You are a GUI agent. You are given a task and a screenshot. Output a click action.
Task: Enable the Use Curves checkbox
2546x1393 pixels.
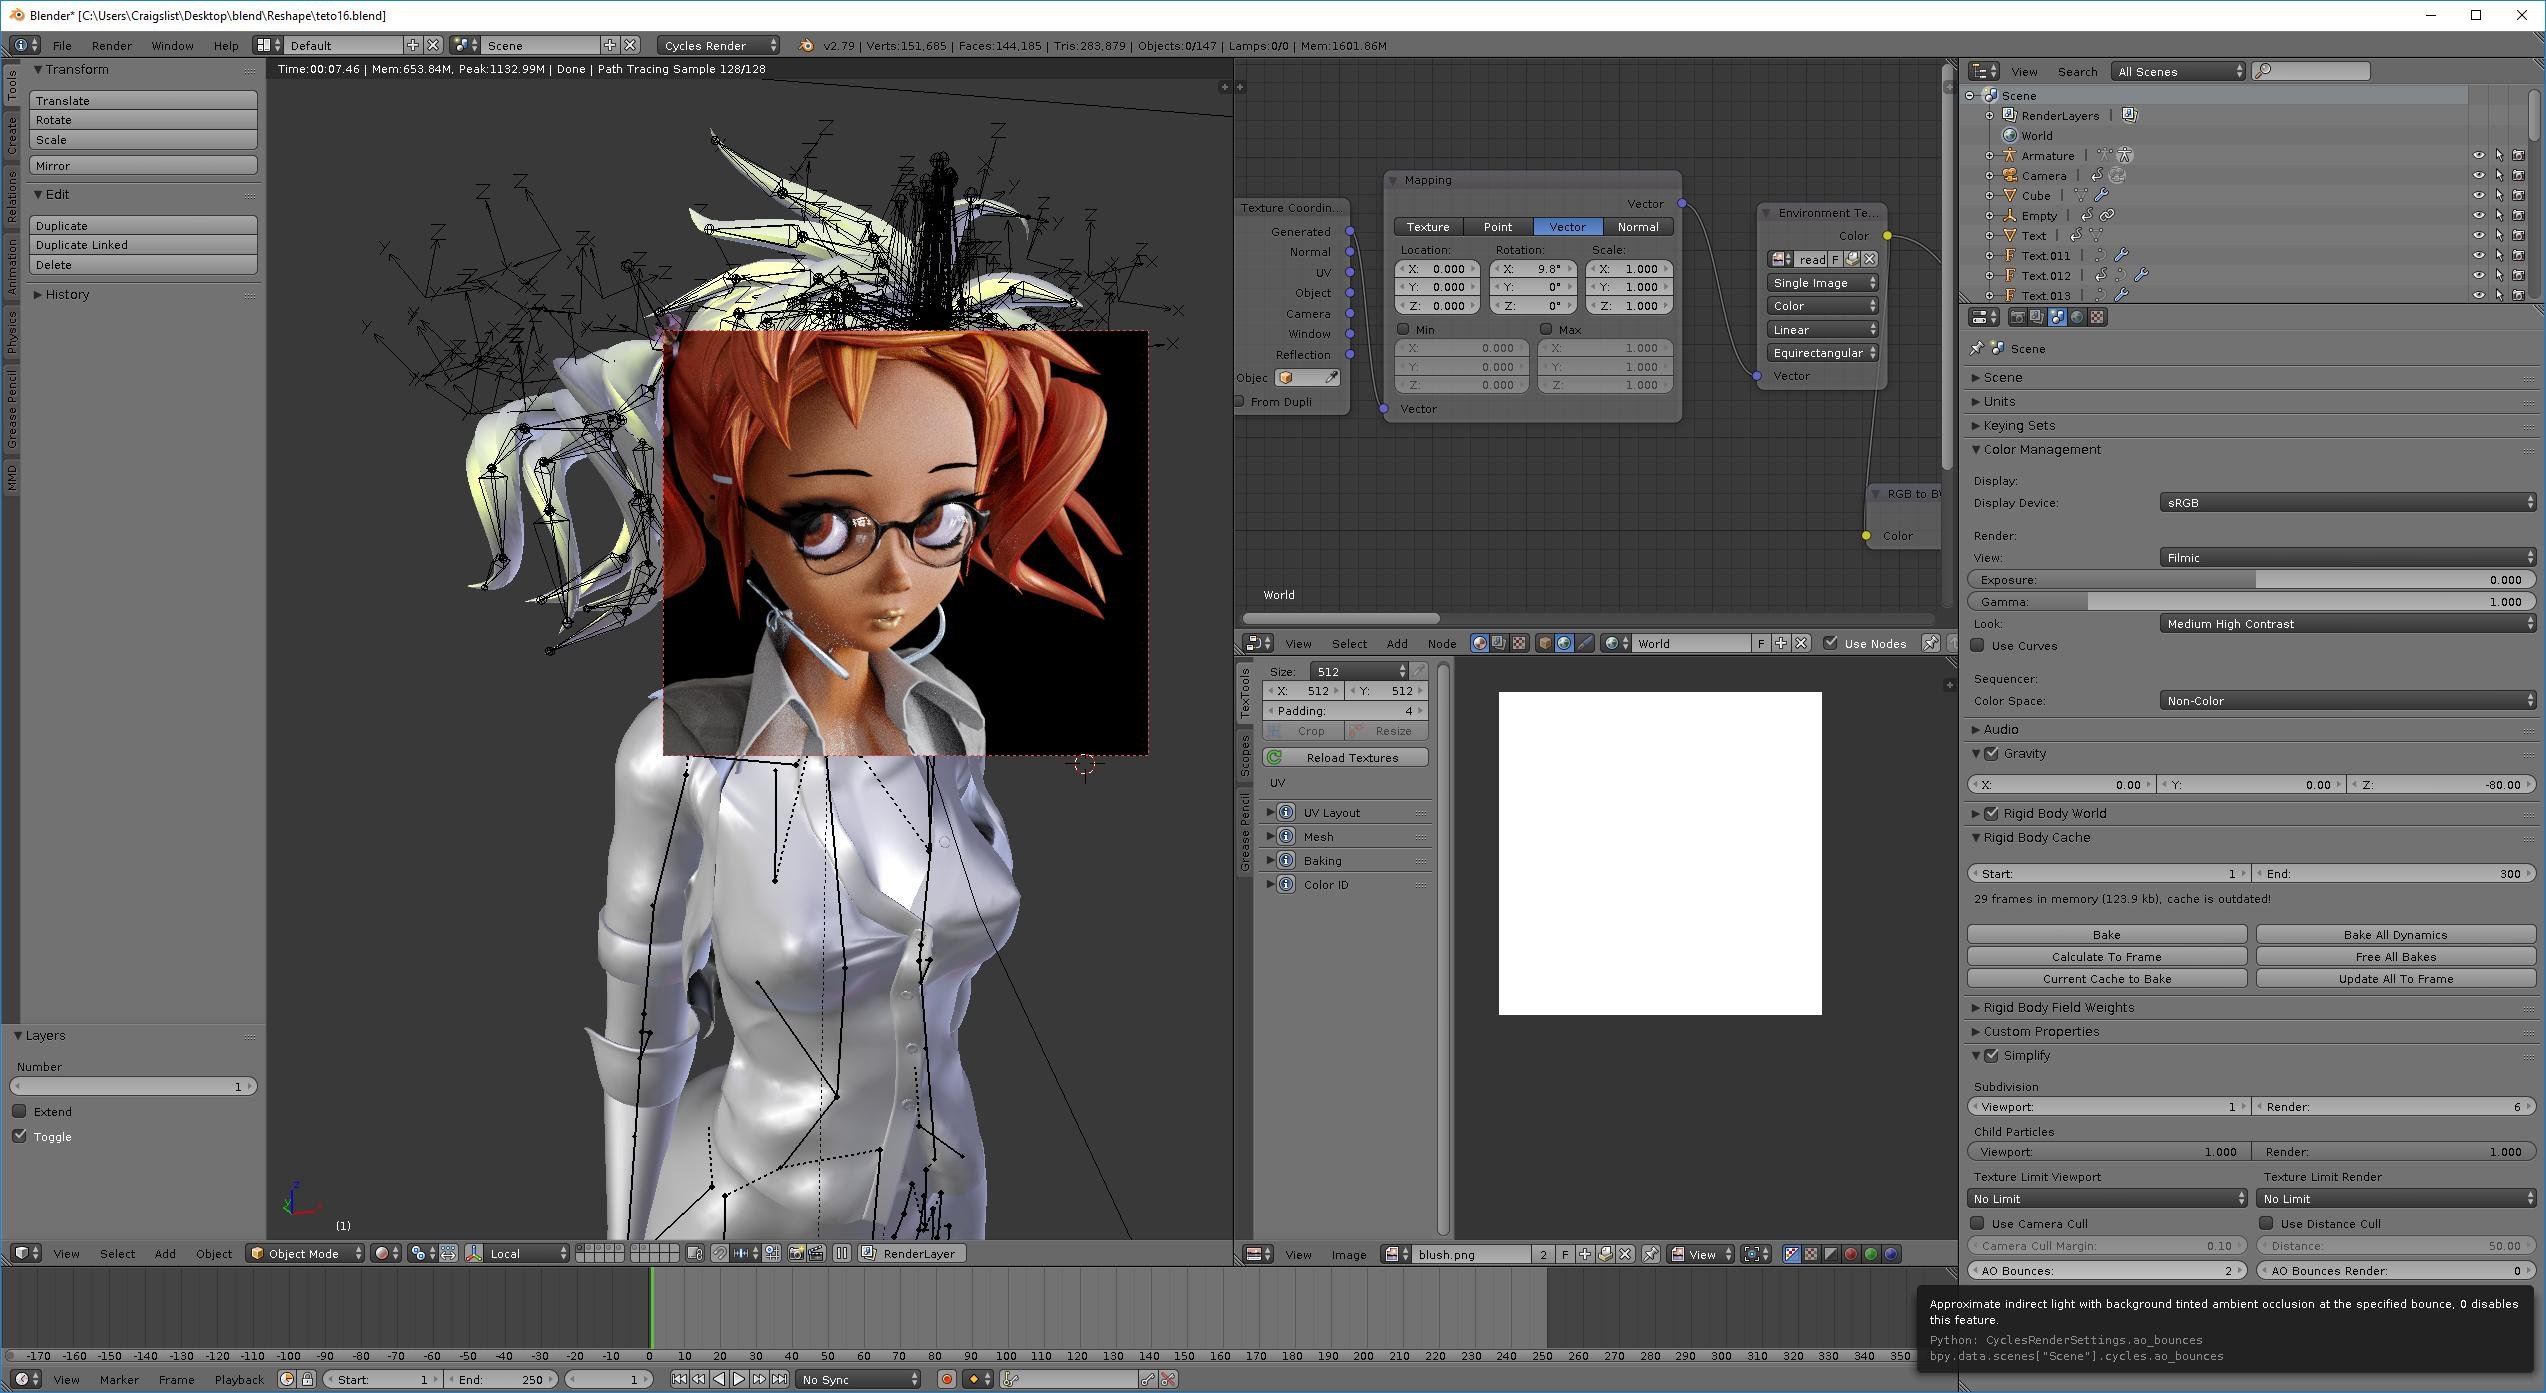click(x=1978, y=646)
